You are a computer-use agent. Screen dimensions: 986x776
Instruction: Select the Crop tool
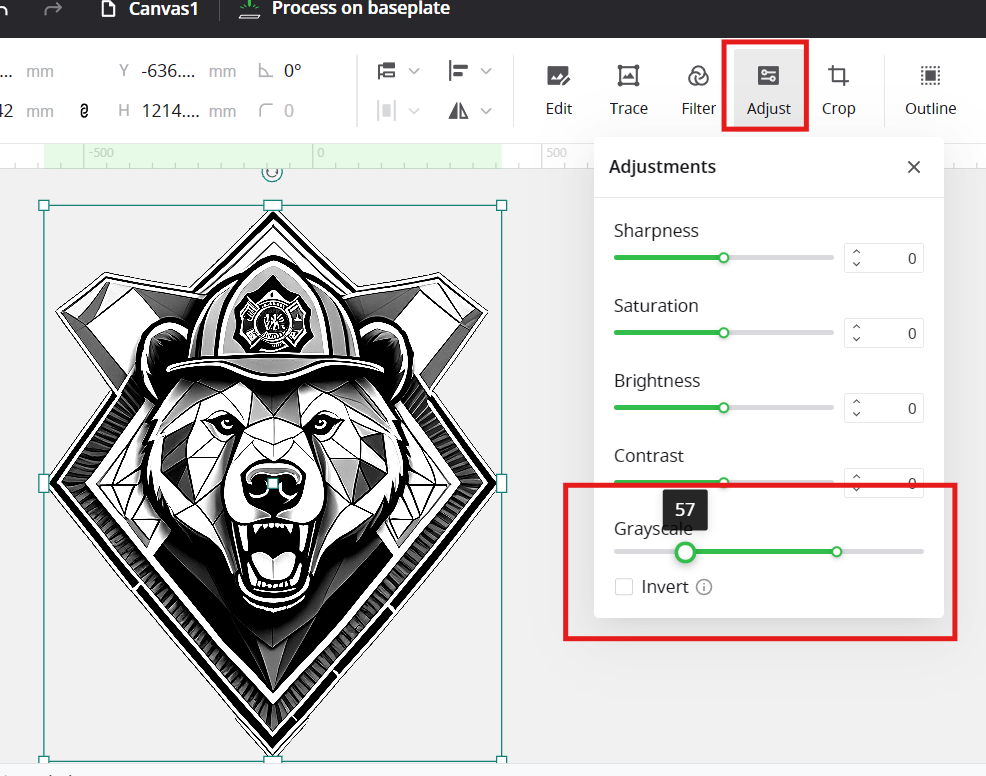pyautogui.click(x=838, y=90)
